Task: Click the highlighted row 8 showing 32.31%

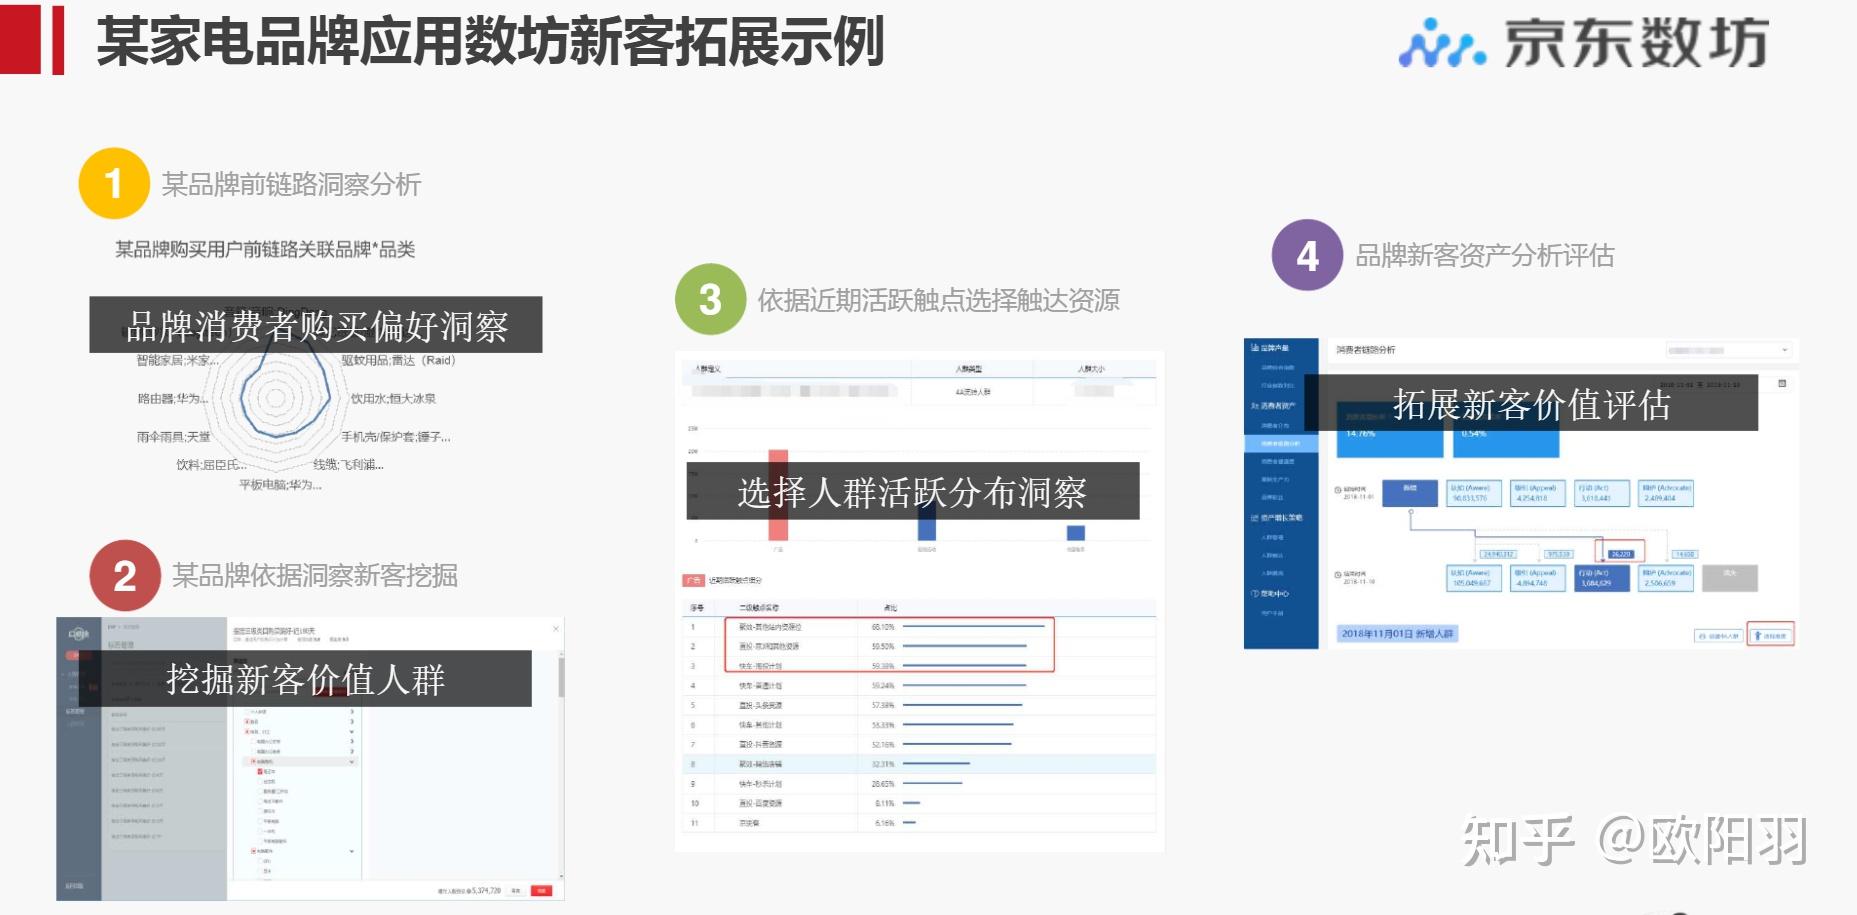Action: tap(919, 764)
